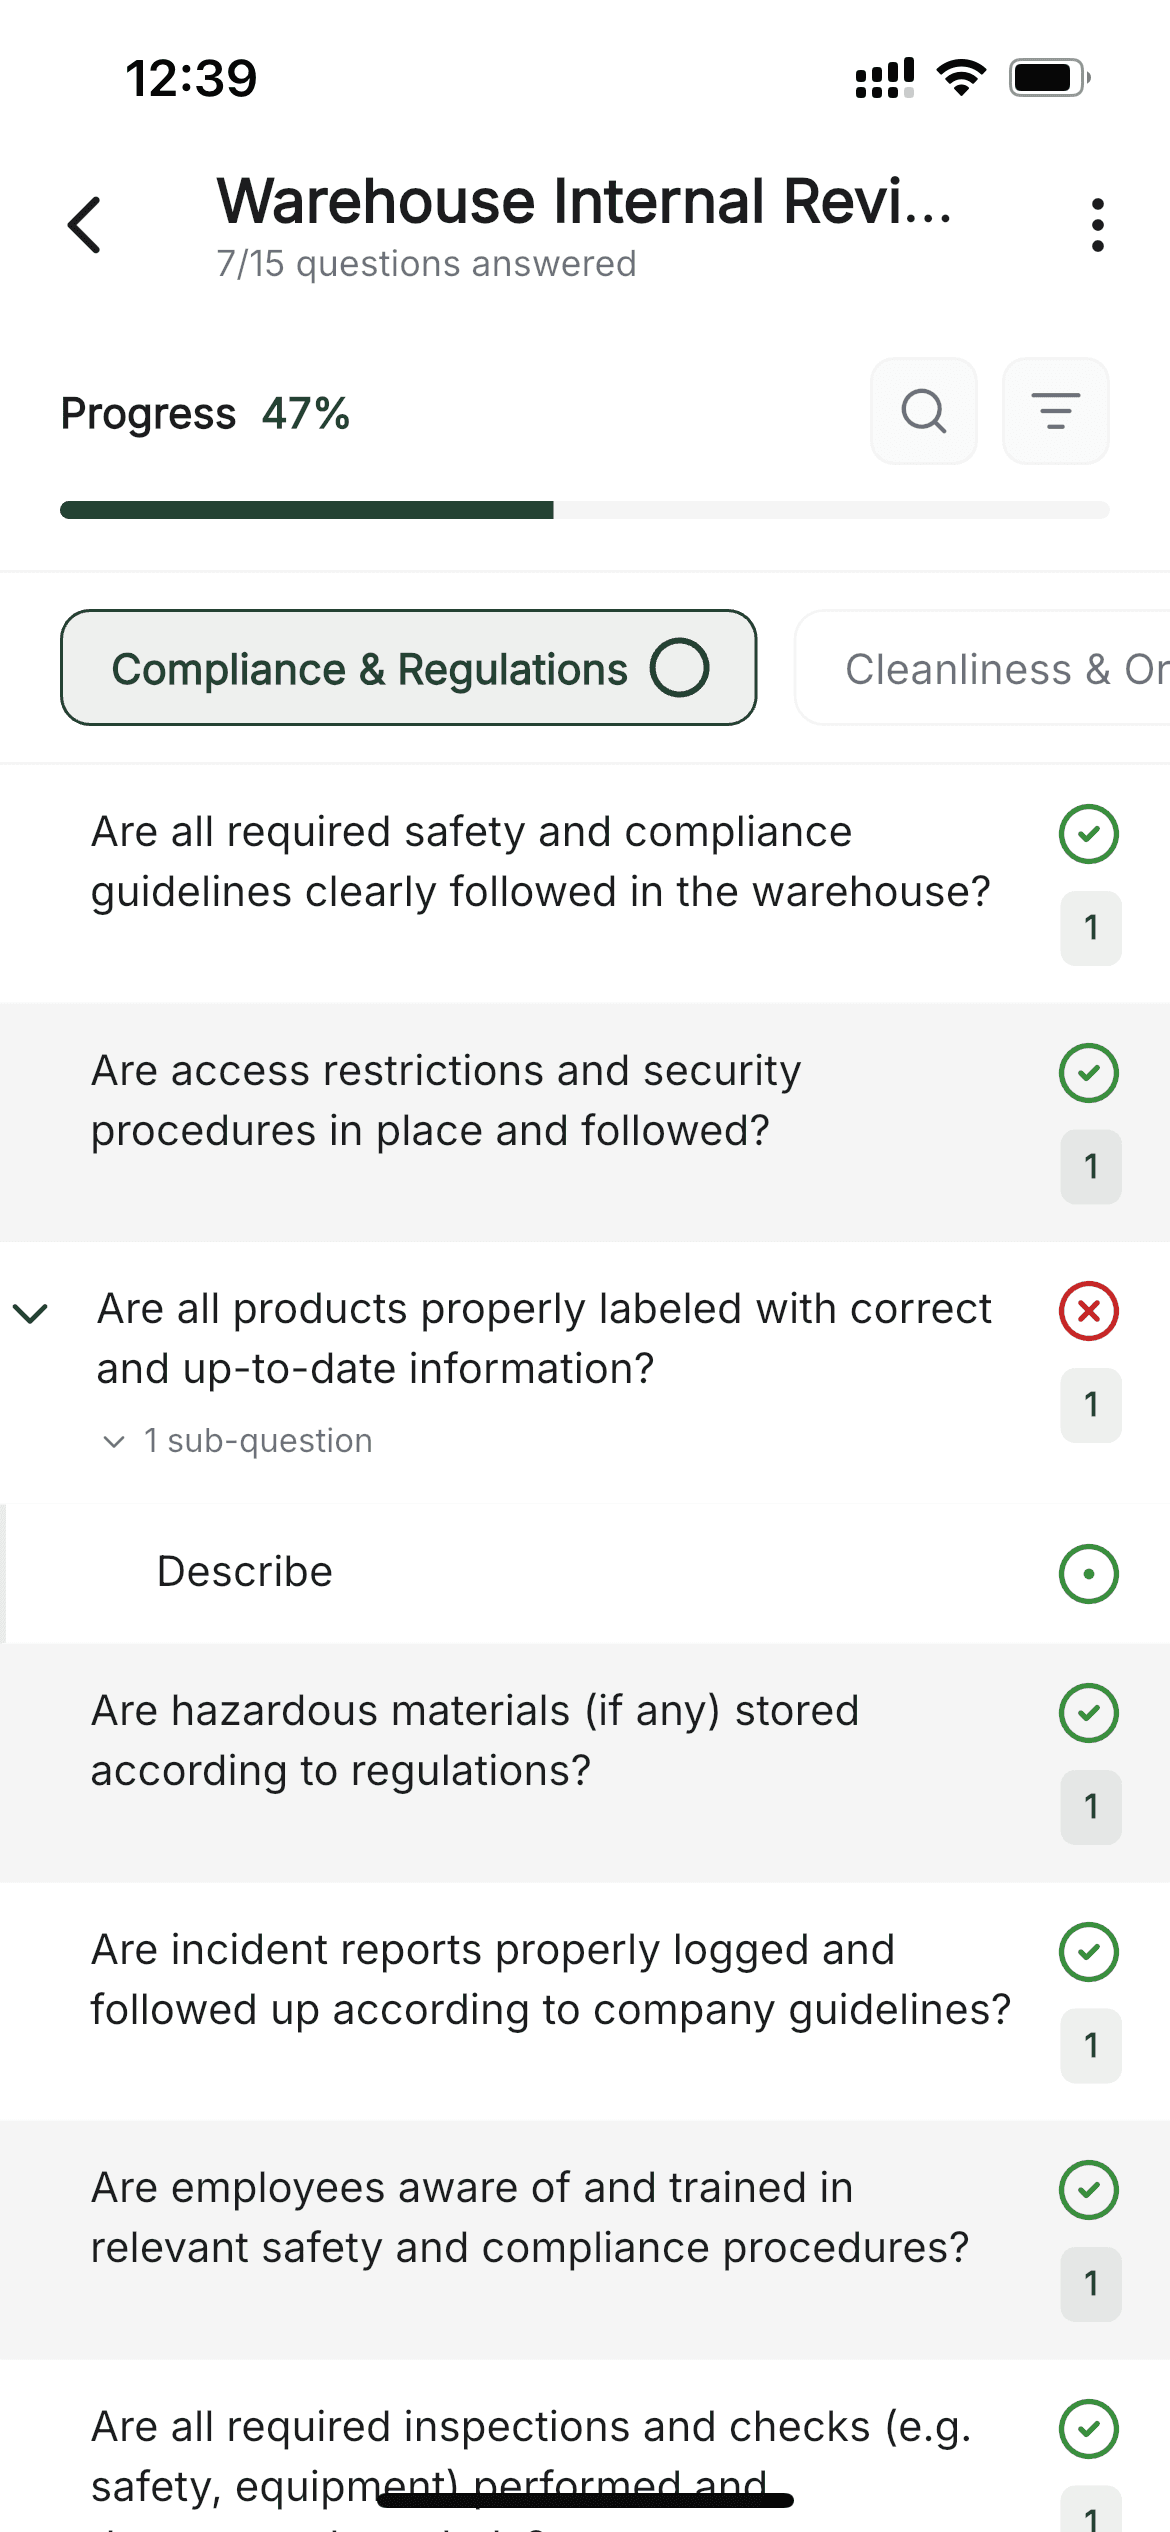
Task: Toggle completion on employee training question
Action: click(1089, 2189)
